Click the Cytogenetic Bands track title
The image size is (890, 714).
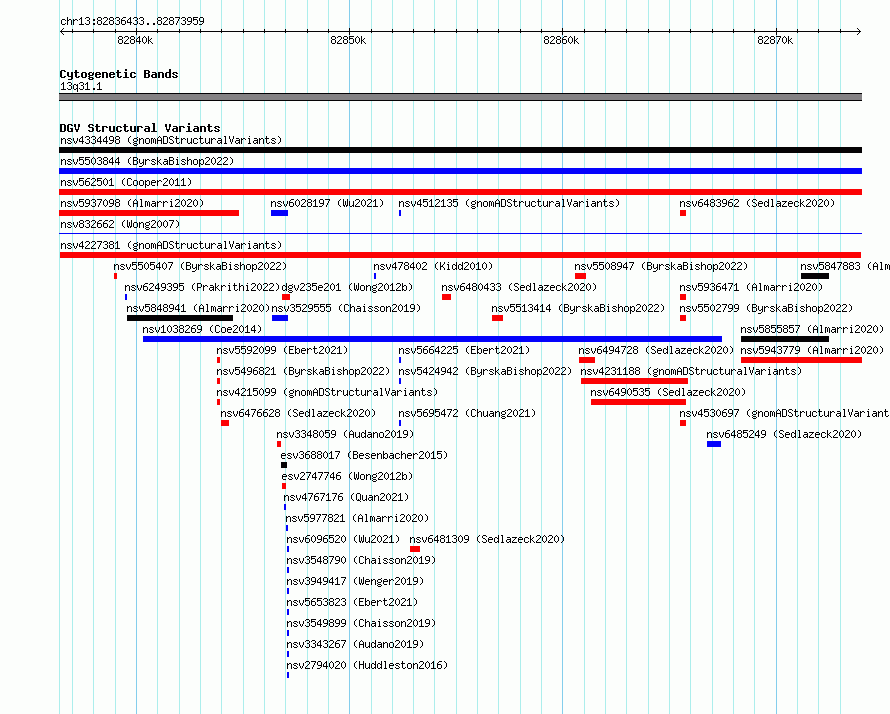pyautogui.click(x=119, y=74)
